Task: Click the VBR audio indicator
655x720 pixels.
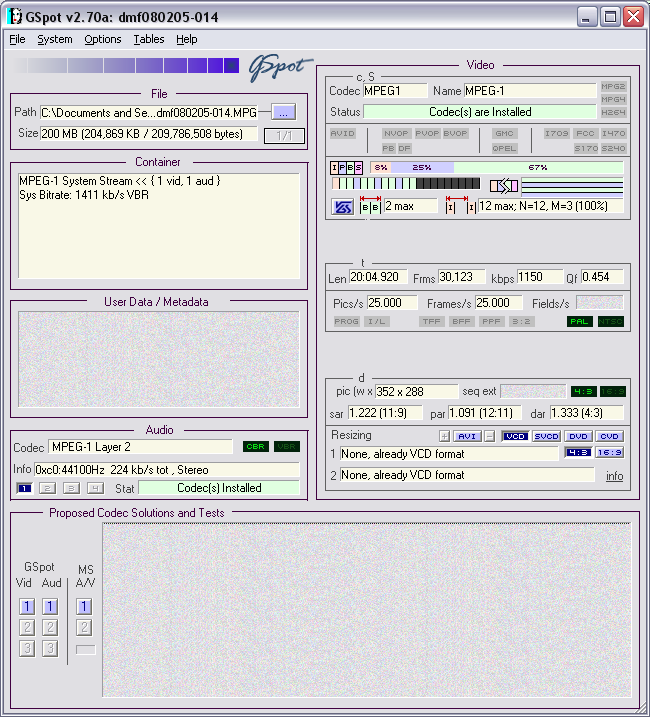Action: 286,447
